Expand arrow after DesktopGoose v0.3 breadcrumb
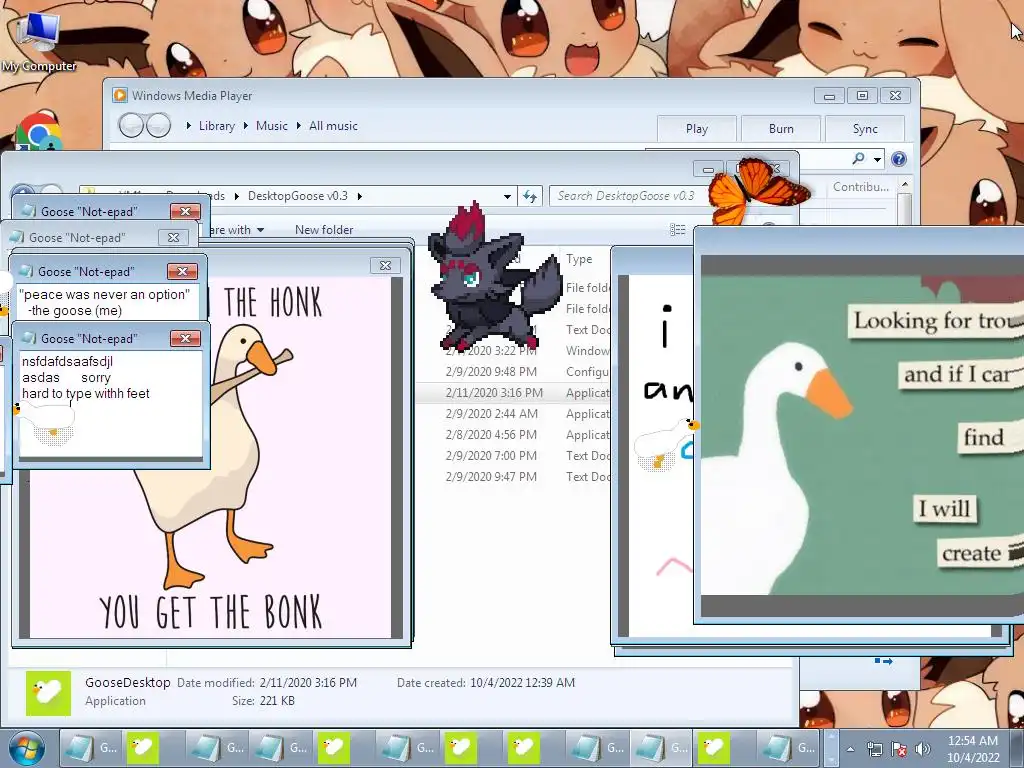Screen dimensions: 1024x768 (359, 196)
